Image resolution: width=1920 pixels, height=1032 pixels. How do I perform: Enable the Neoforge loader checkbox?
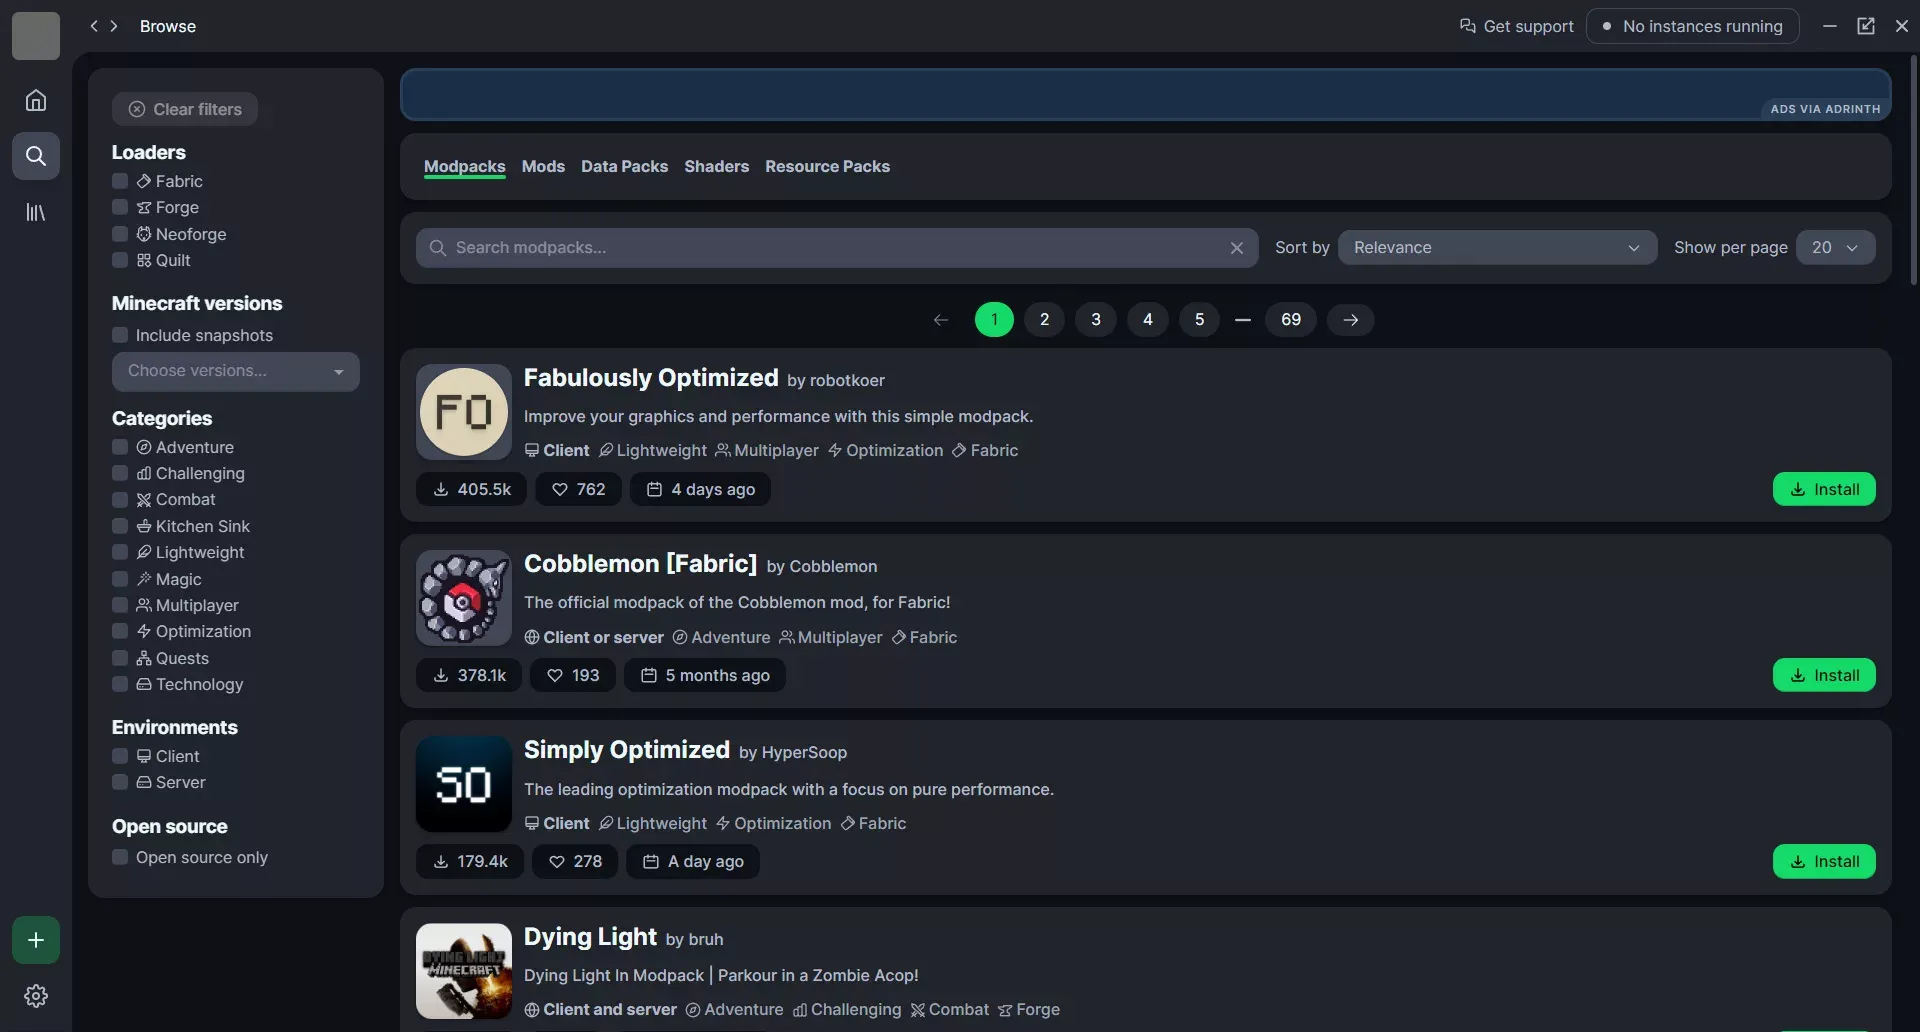click(x=120, y=234)
